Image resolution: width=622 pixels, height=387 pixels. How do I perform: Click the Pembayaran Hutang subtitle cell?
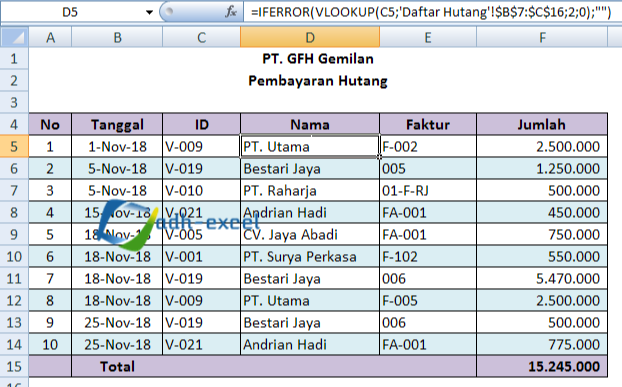(318, 81)
